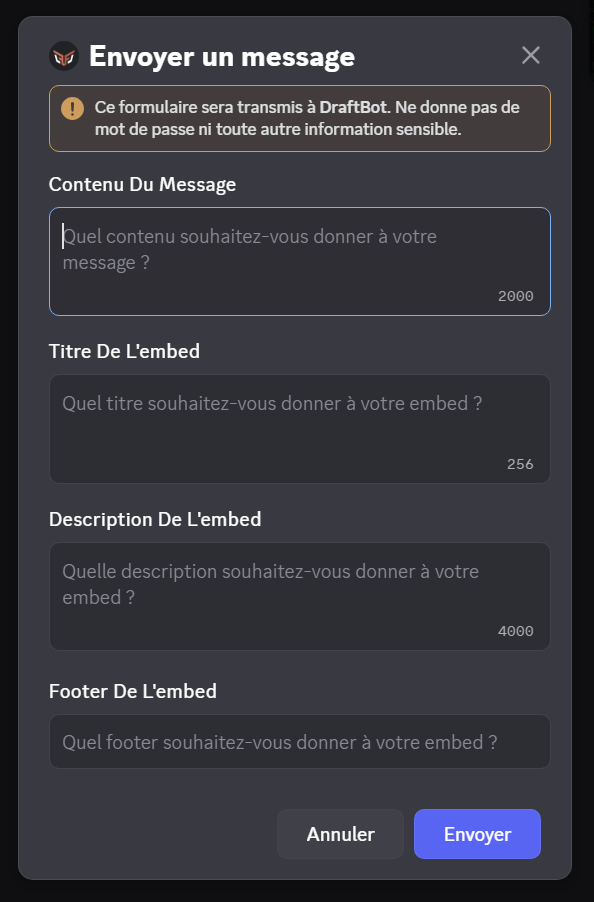Click the Description De L'embed text area
Screen dimensions: 594x902
tap(299, 585)
